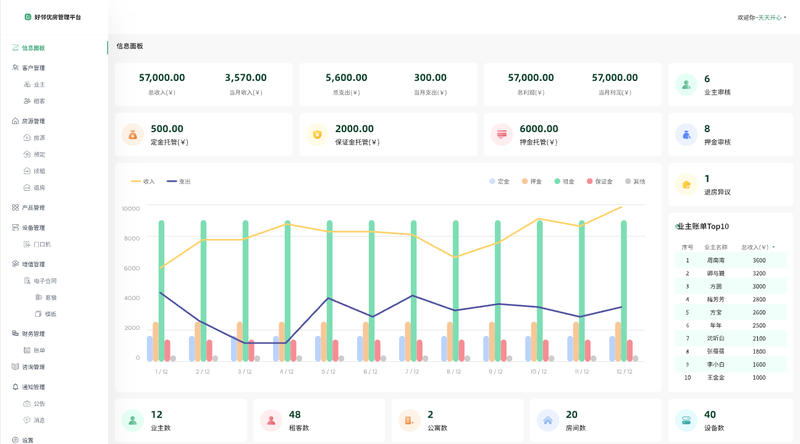Select the 信息面板 page tab

click(x=130, y=46)
